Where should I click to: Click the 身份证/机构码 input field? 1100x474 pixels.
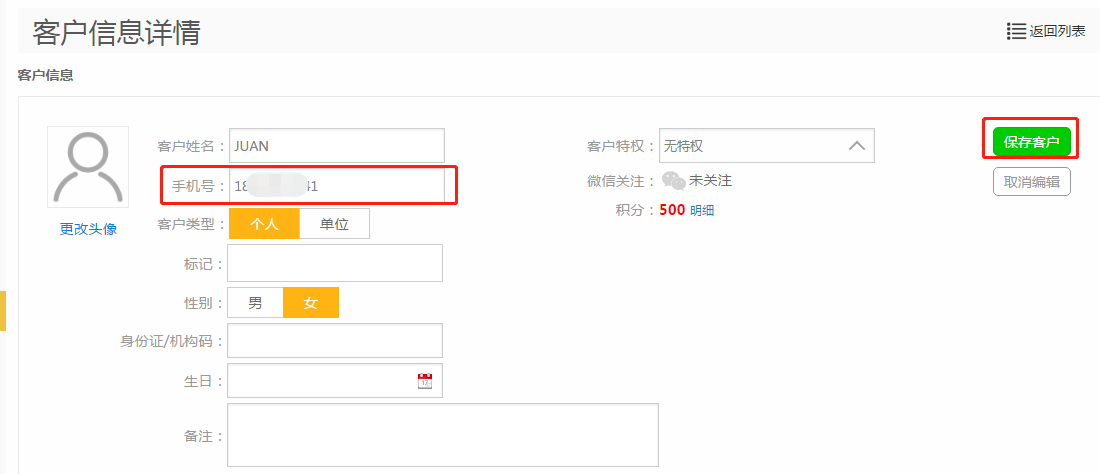point(335,341)
